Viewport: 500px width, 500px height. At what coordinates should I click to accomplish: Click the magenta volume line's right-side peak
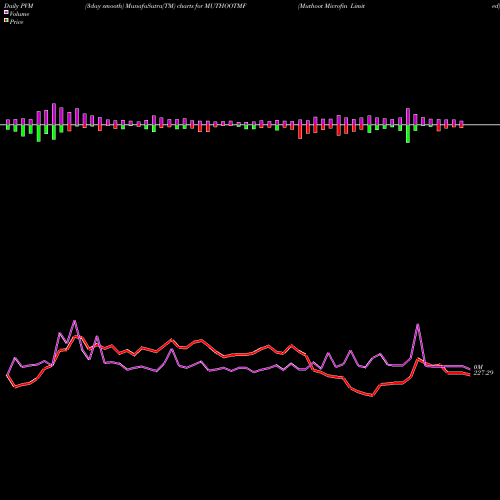(418, 324)
